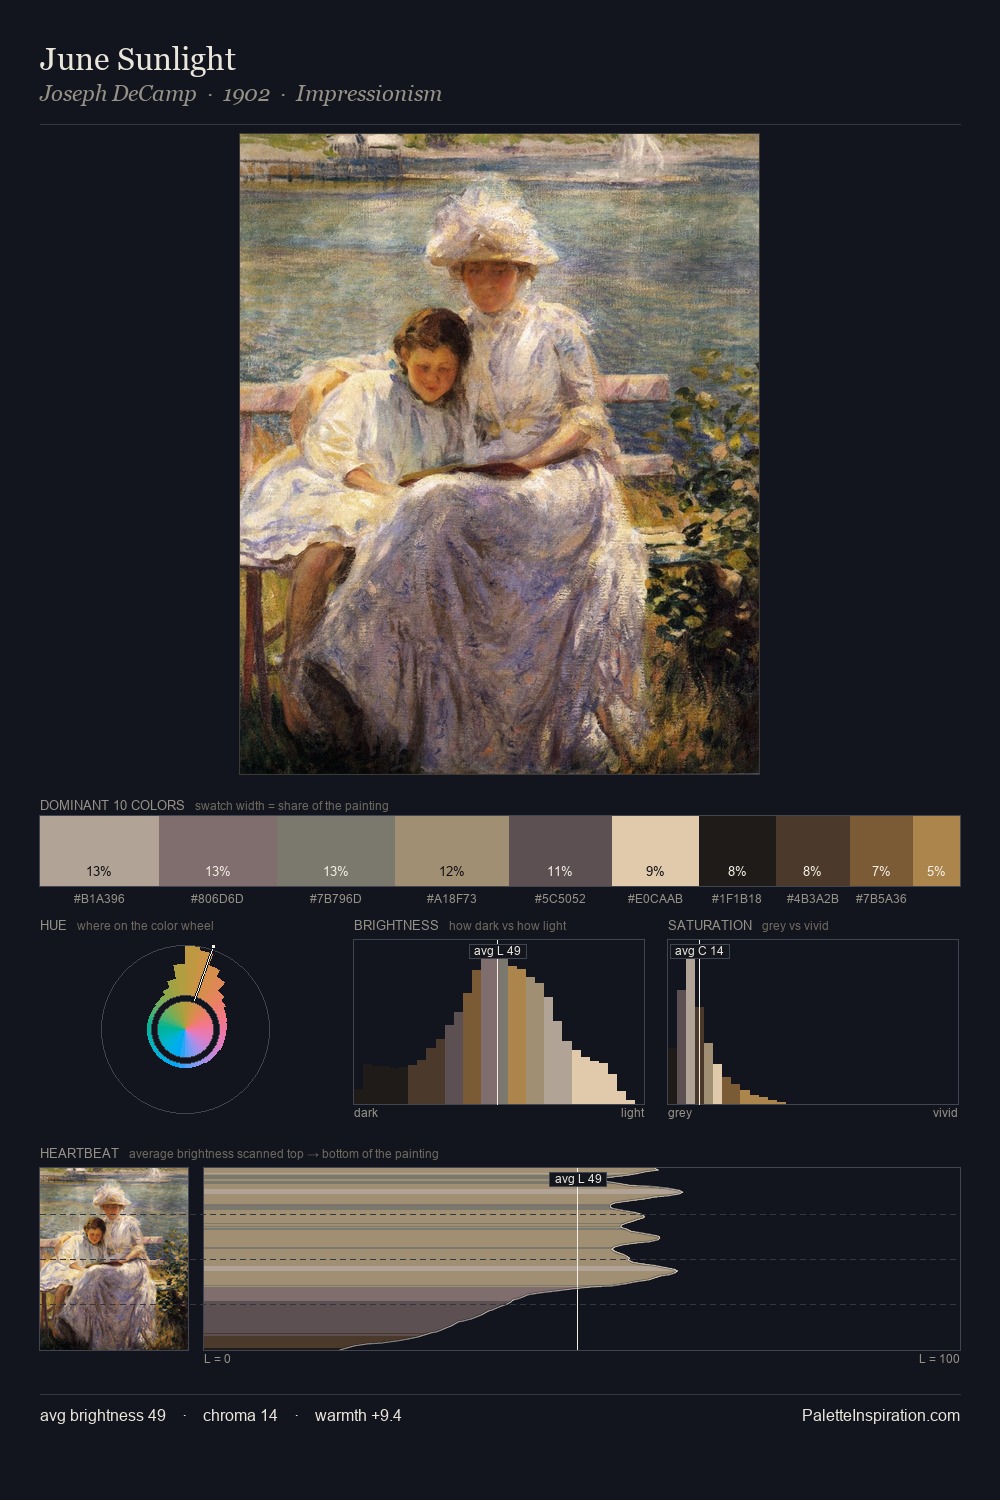Click the 'avg L 49' marker in Heartbeat chart

(x=578, y=1179)
